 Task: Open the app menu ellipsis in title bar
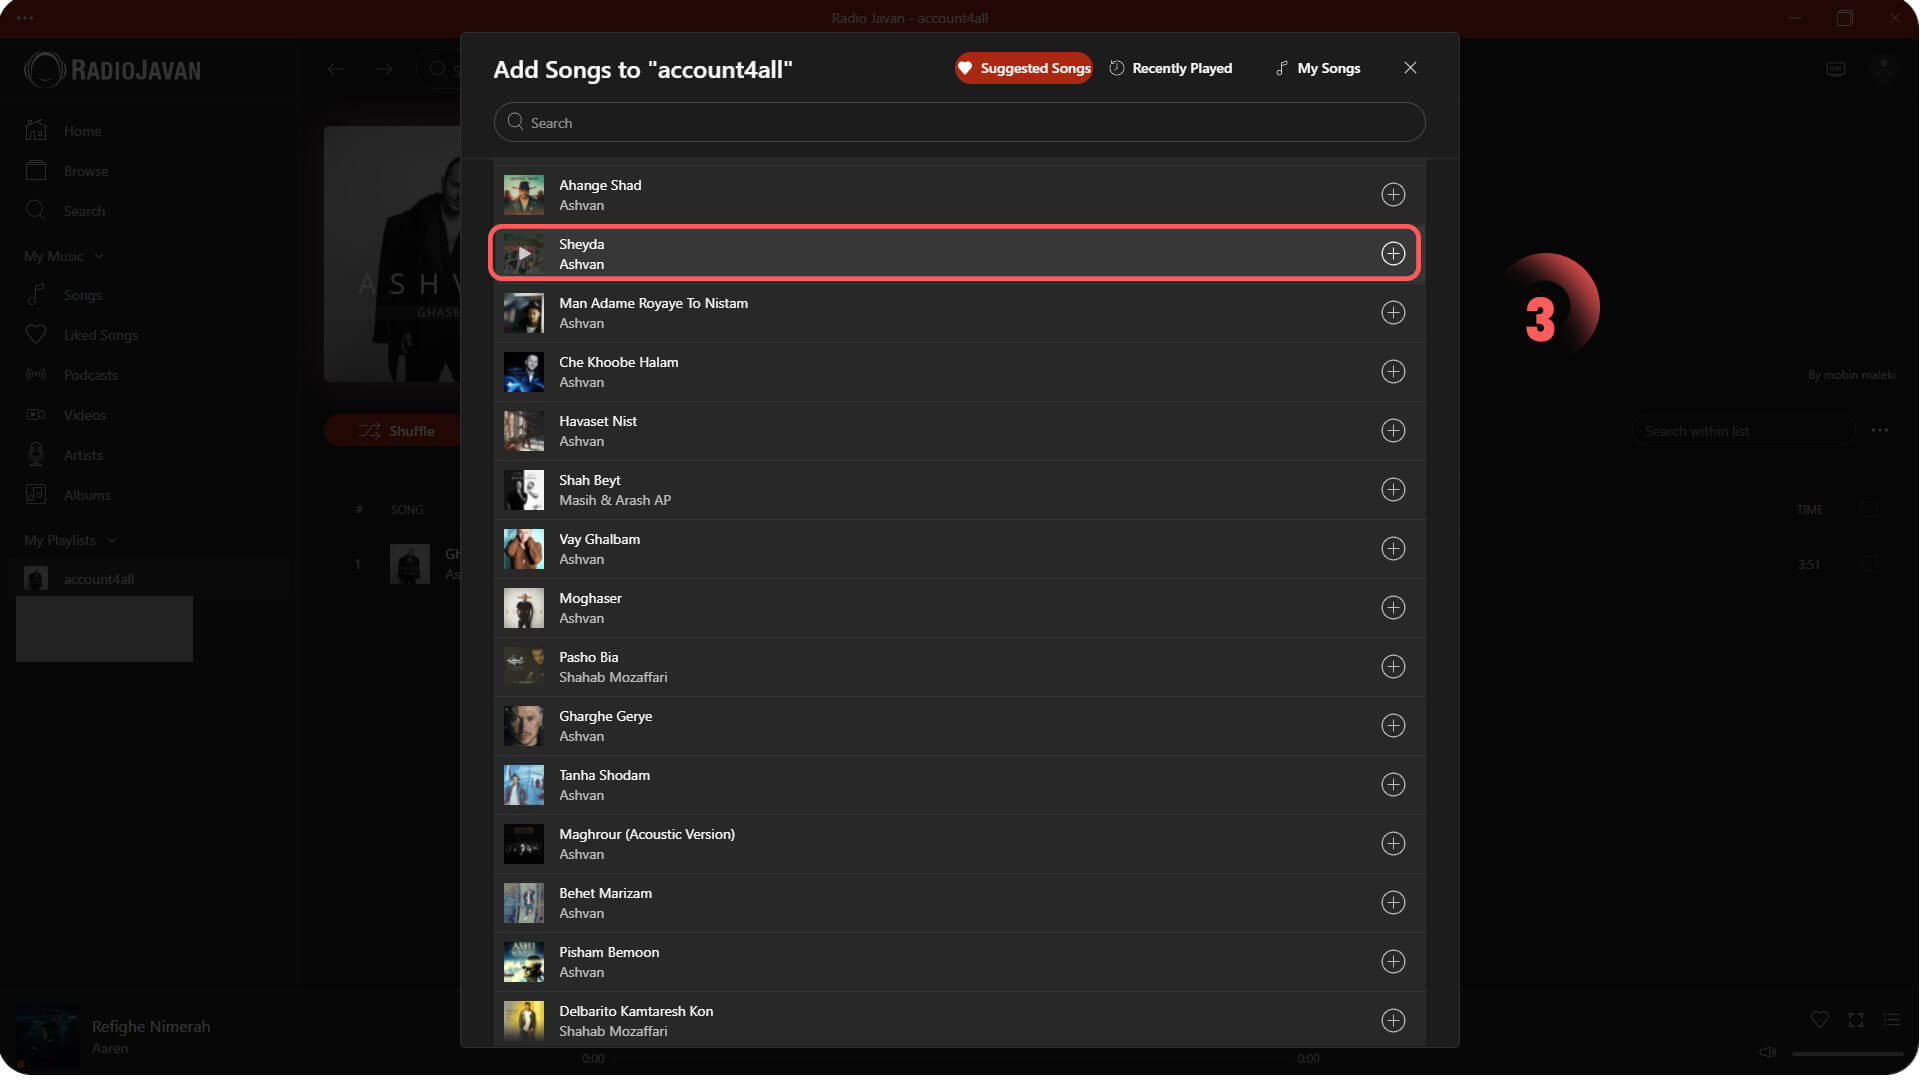[x=25, y=18]
